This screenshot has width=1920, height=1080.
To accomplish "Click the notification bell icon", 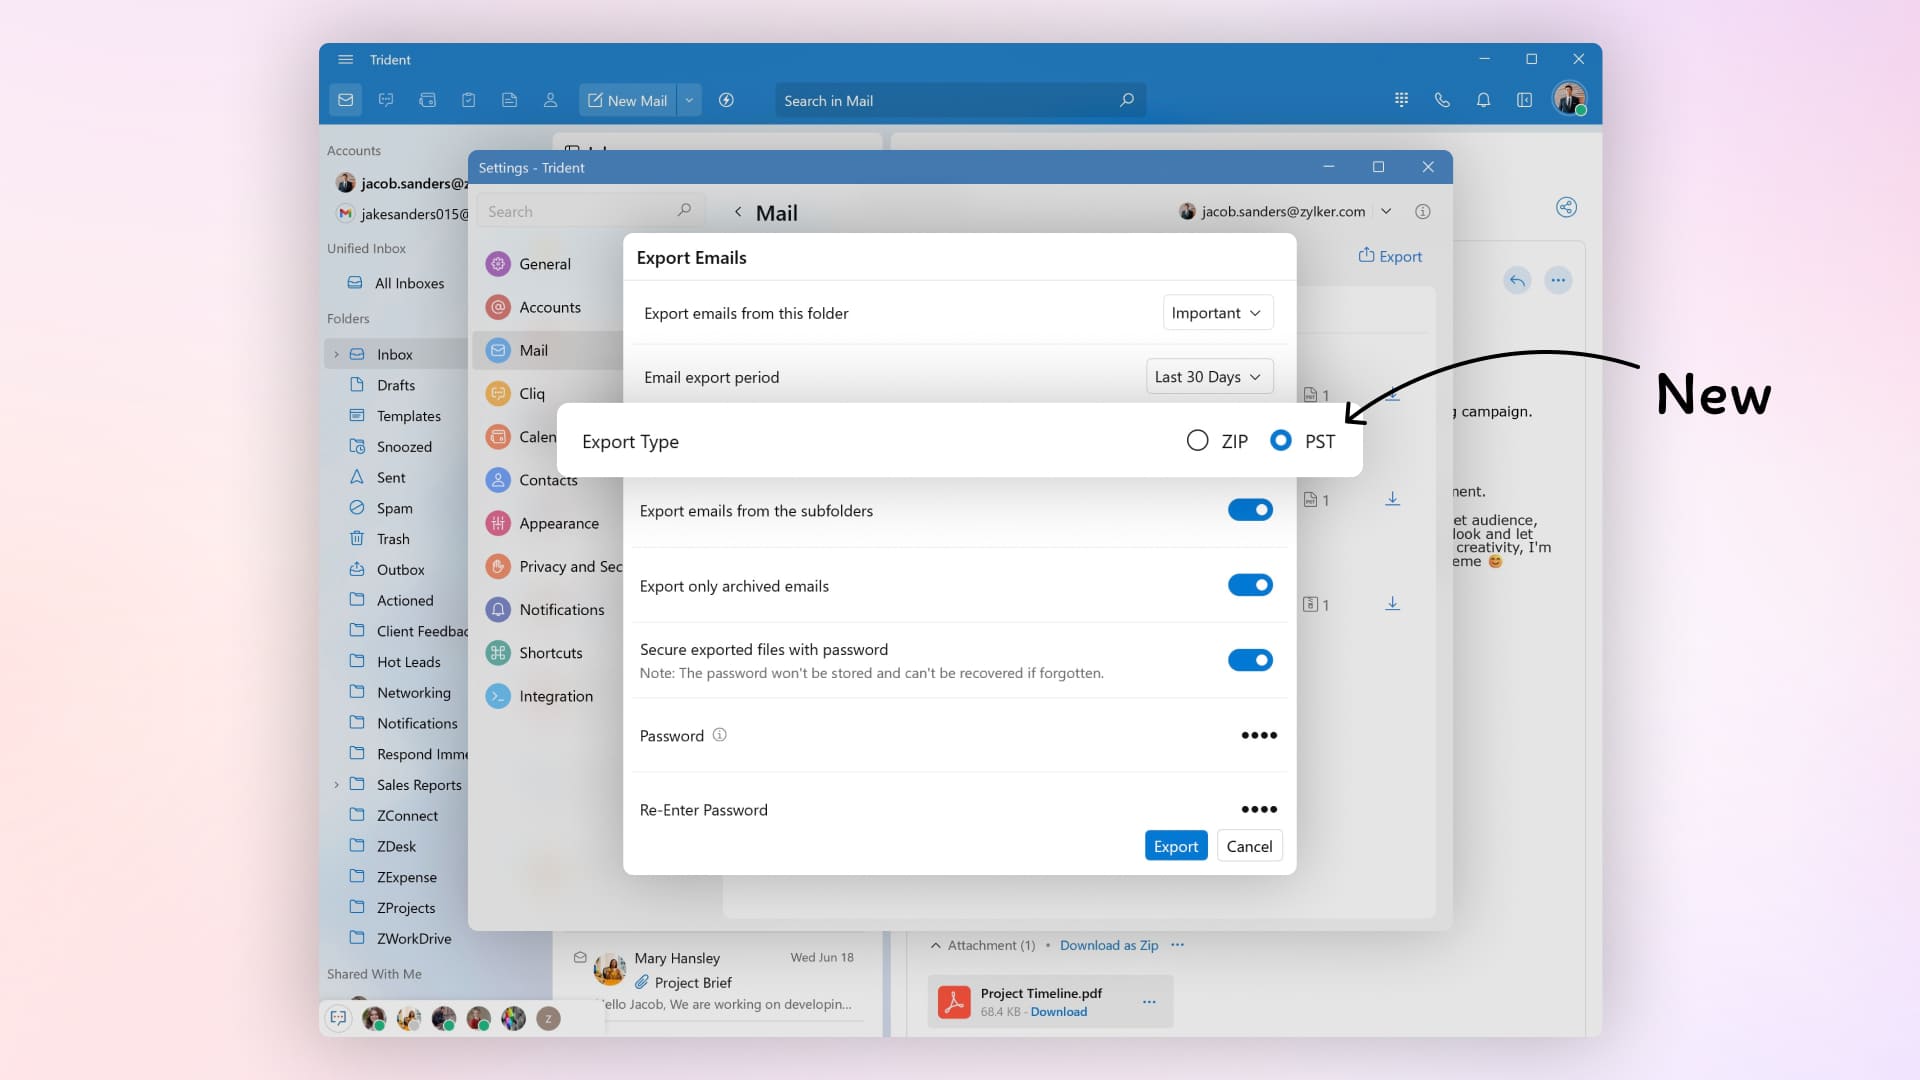I will 1483,100.
